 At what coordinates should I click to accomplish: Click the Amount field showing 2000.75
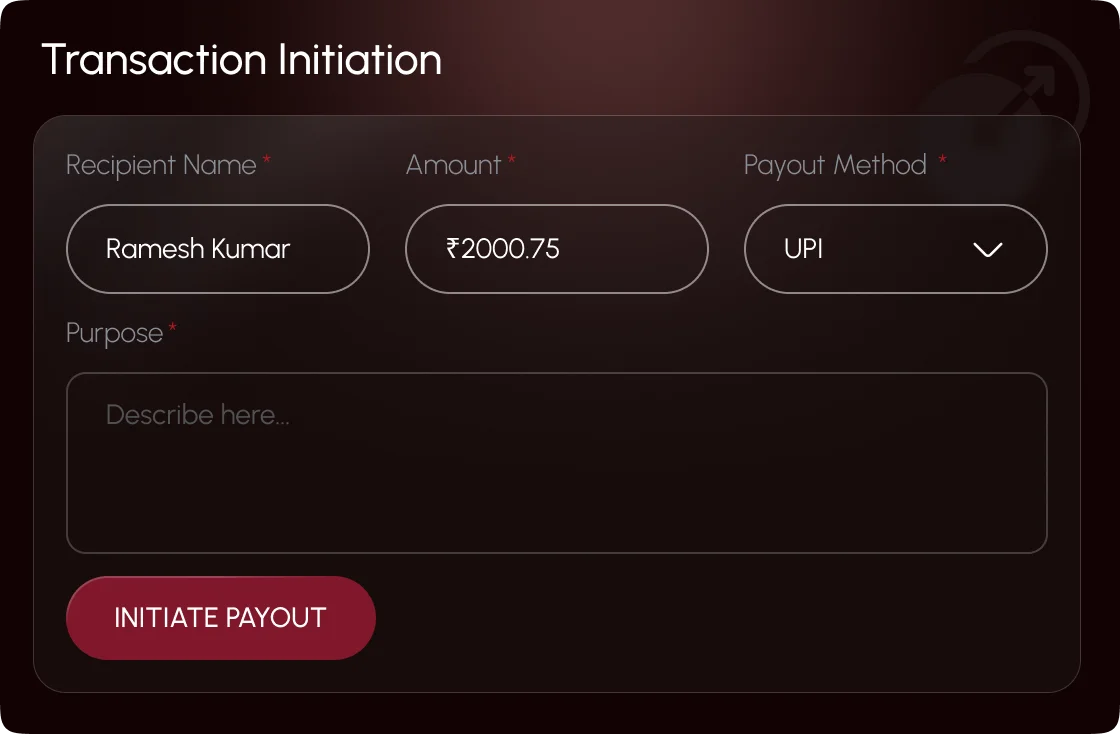click(556, 249)
